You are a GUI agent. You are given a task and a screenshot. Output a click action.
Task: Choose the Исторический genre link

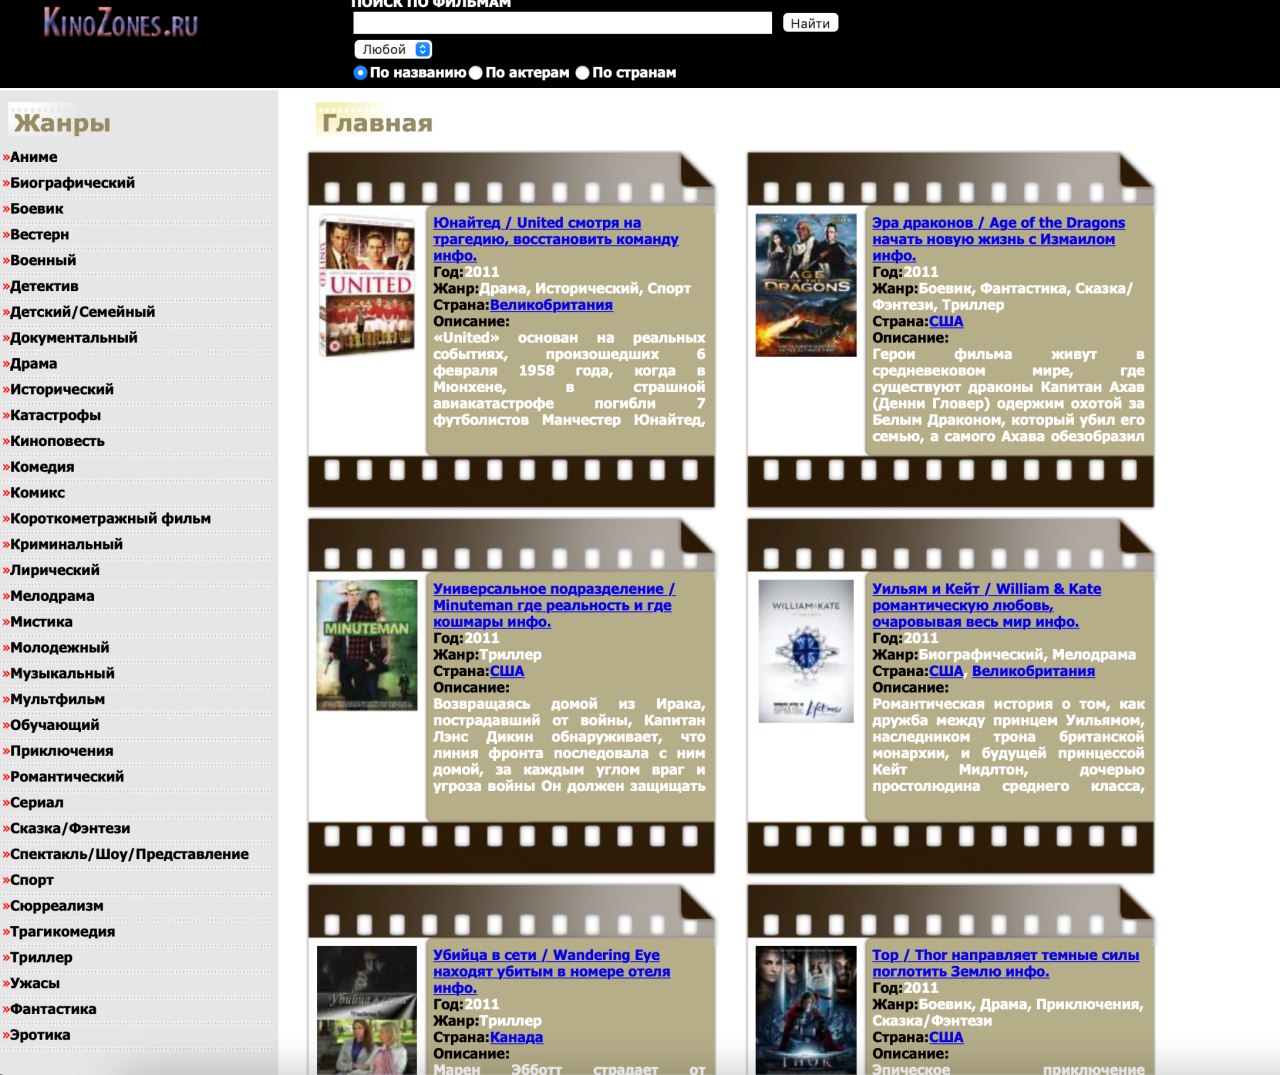[x=62, y=390]
